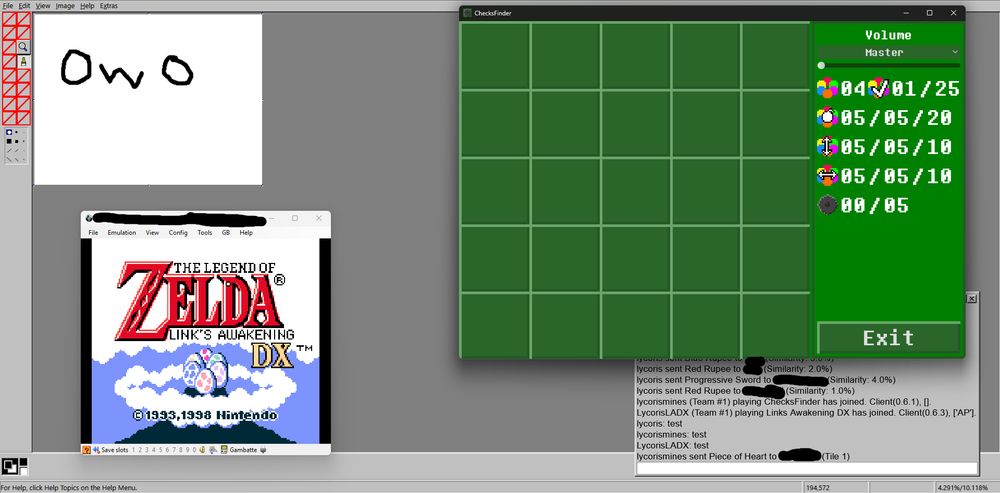Click the Save slots icon in emulator status bar
This screenshot has height=493, width=1000.
96,450
